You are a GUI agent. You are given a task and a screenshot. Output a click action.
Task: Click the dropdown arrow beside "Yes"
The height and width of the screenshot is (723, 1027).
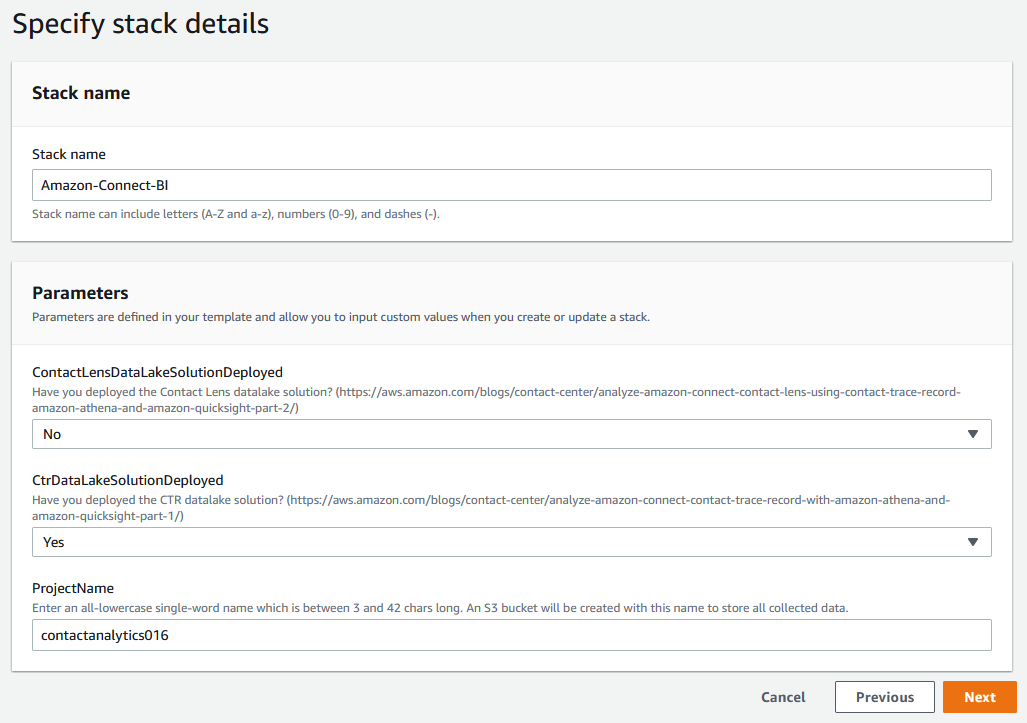(973, 542)
